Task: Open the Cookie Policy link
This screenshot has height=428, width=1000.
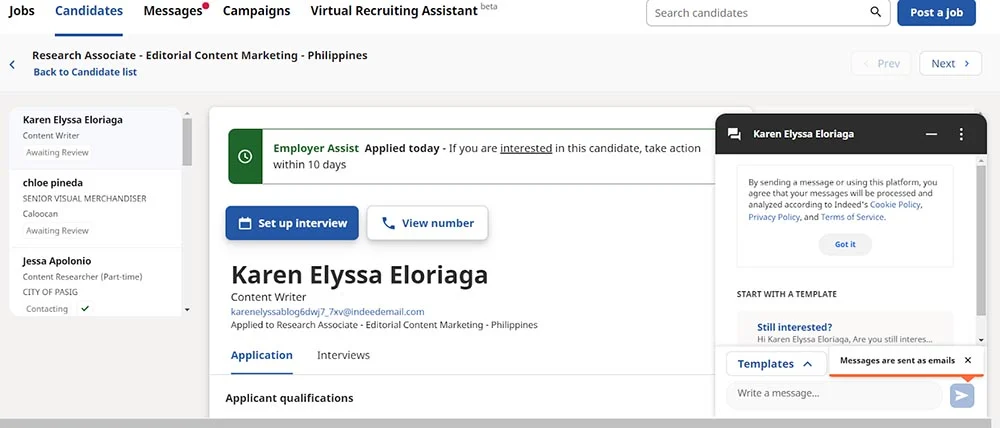Action: tap(895, 205)
